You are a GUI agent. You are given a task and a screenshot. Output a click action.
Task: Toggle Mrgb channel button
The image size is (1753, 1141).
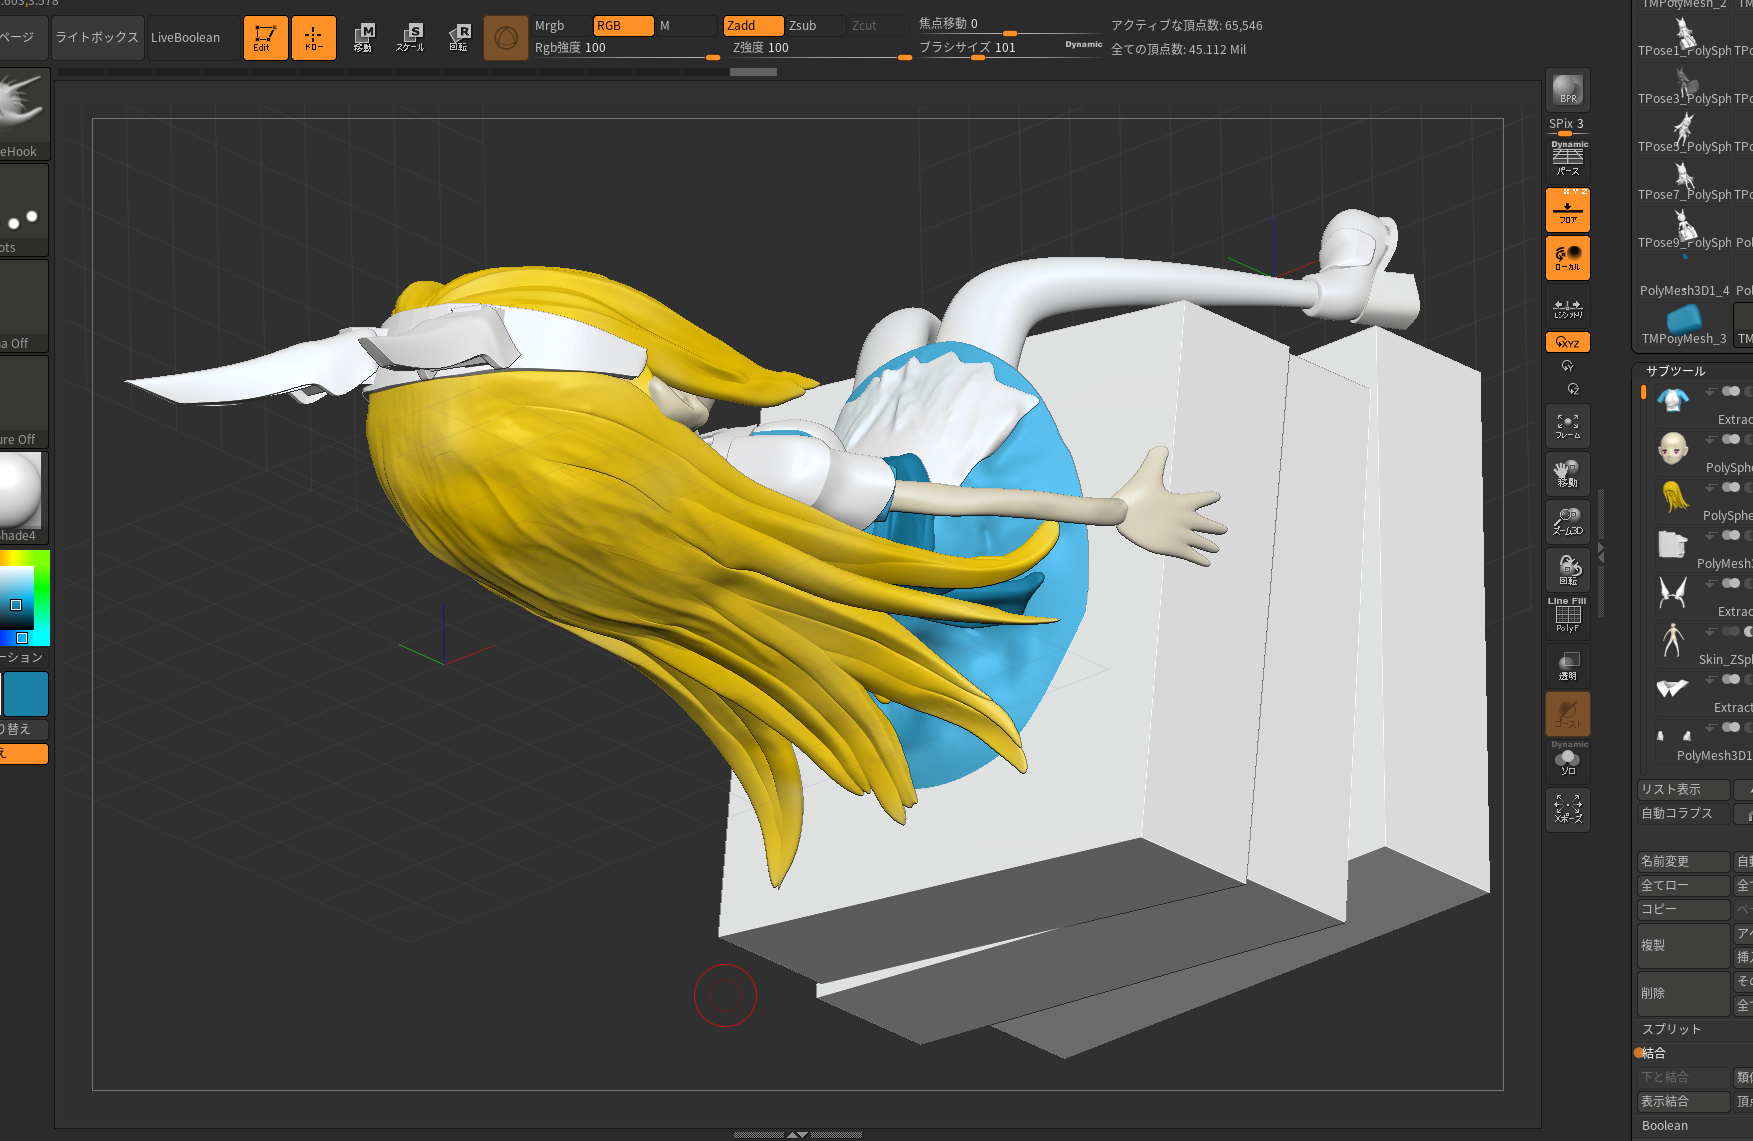tap(560, 26)
